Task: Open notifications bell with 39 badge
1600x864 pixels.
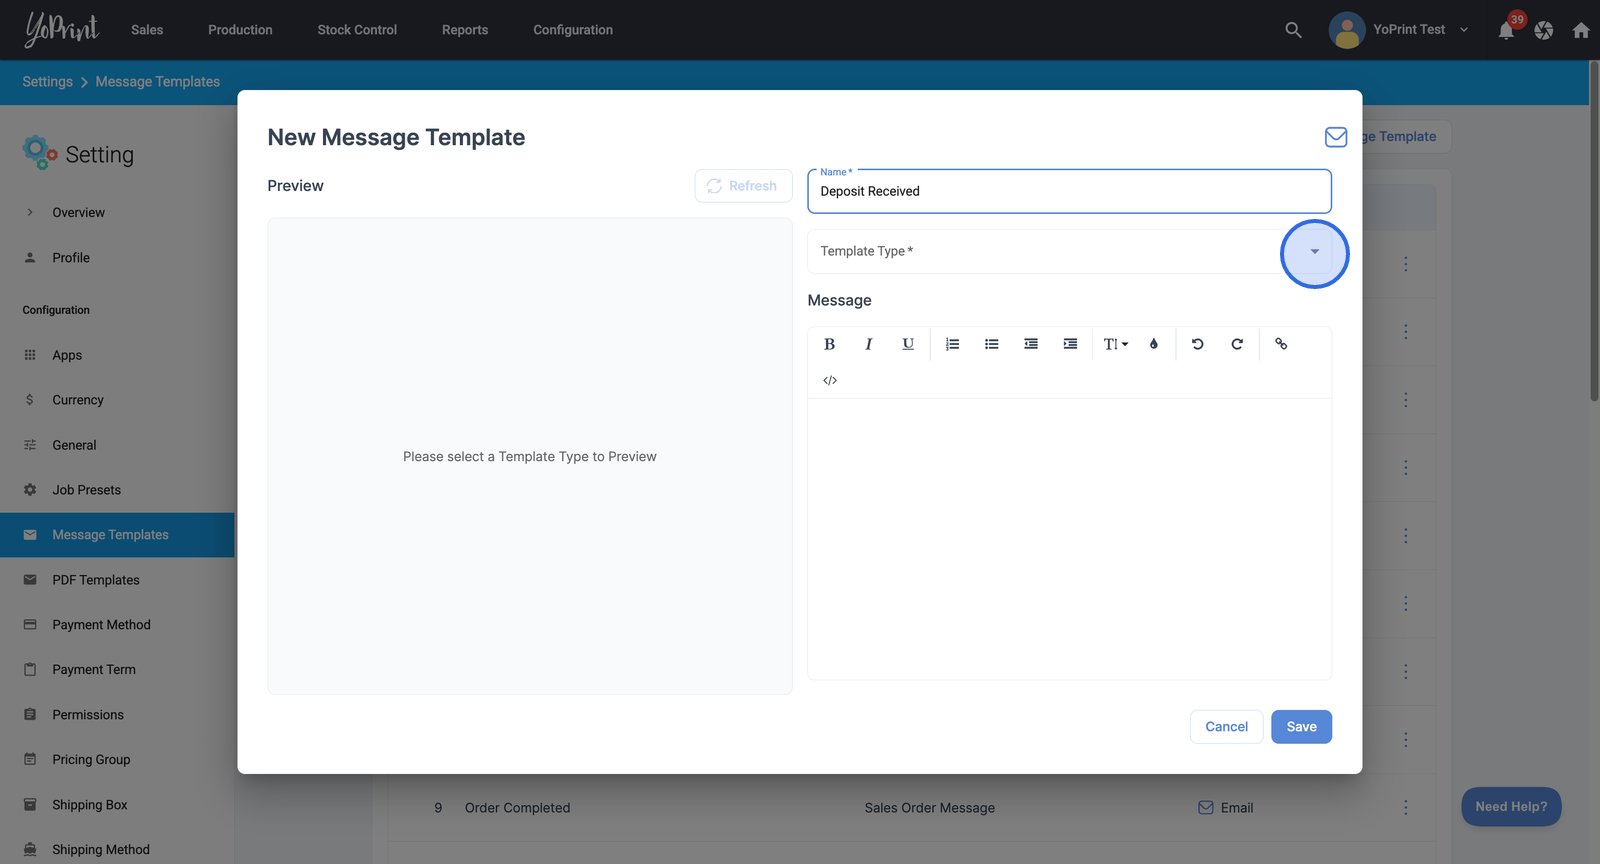Action: [x=1506, y=30]
